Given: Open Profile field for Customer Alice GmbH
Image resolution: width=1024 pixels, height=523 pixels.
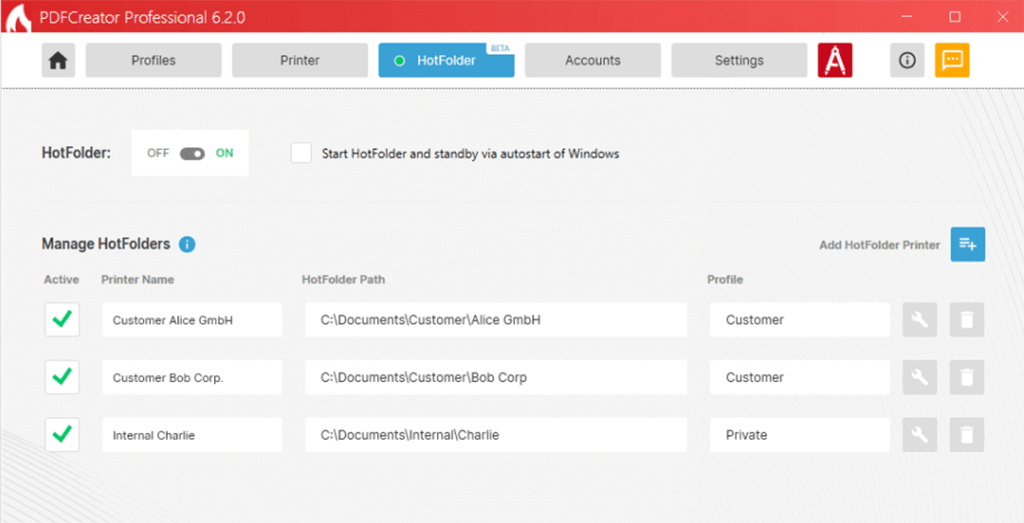Looking at the screenshot, I should [799, 320].
